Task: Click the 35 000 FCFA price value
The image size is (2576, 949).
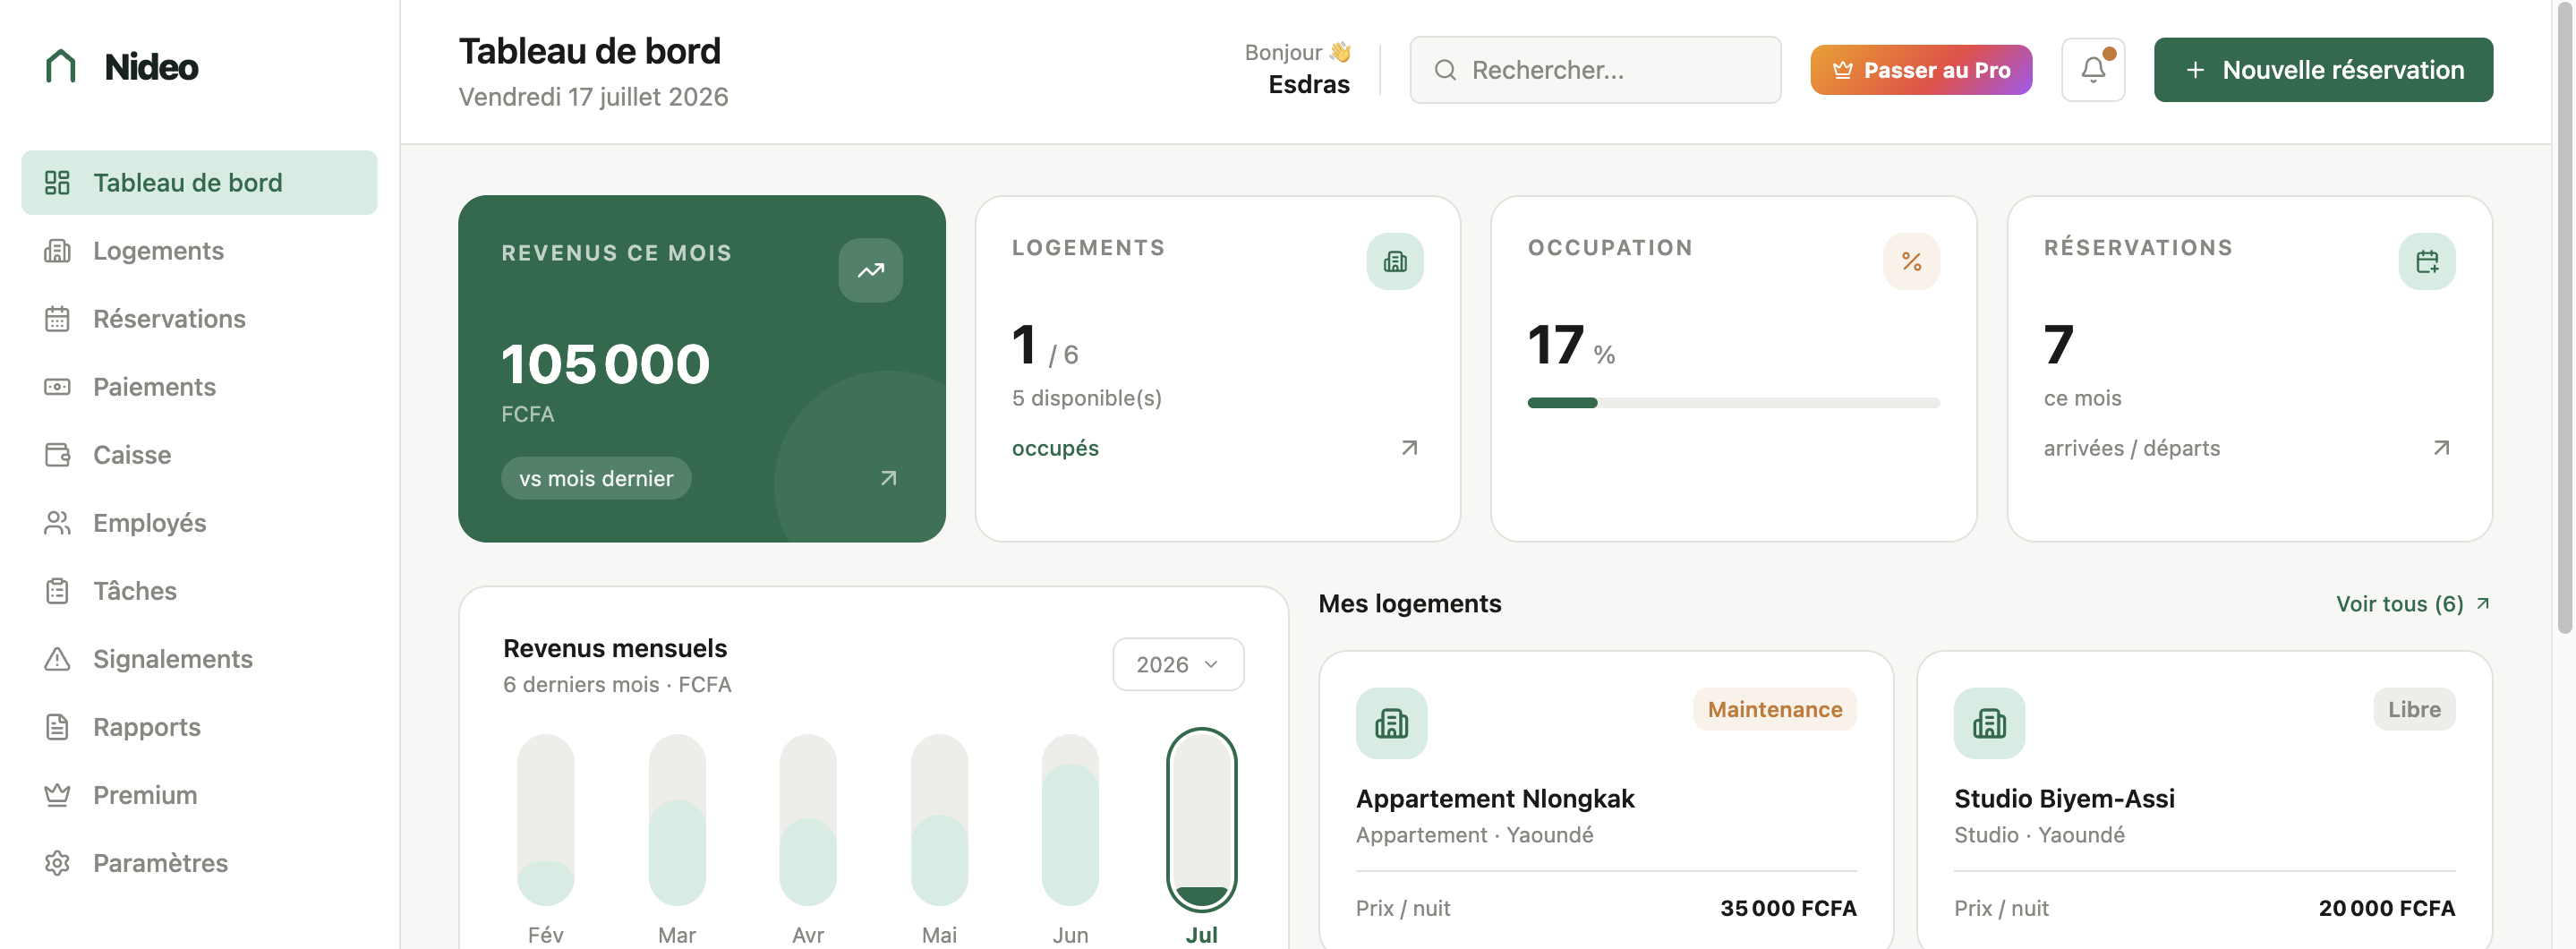Action: (1788, 908)
